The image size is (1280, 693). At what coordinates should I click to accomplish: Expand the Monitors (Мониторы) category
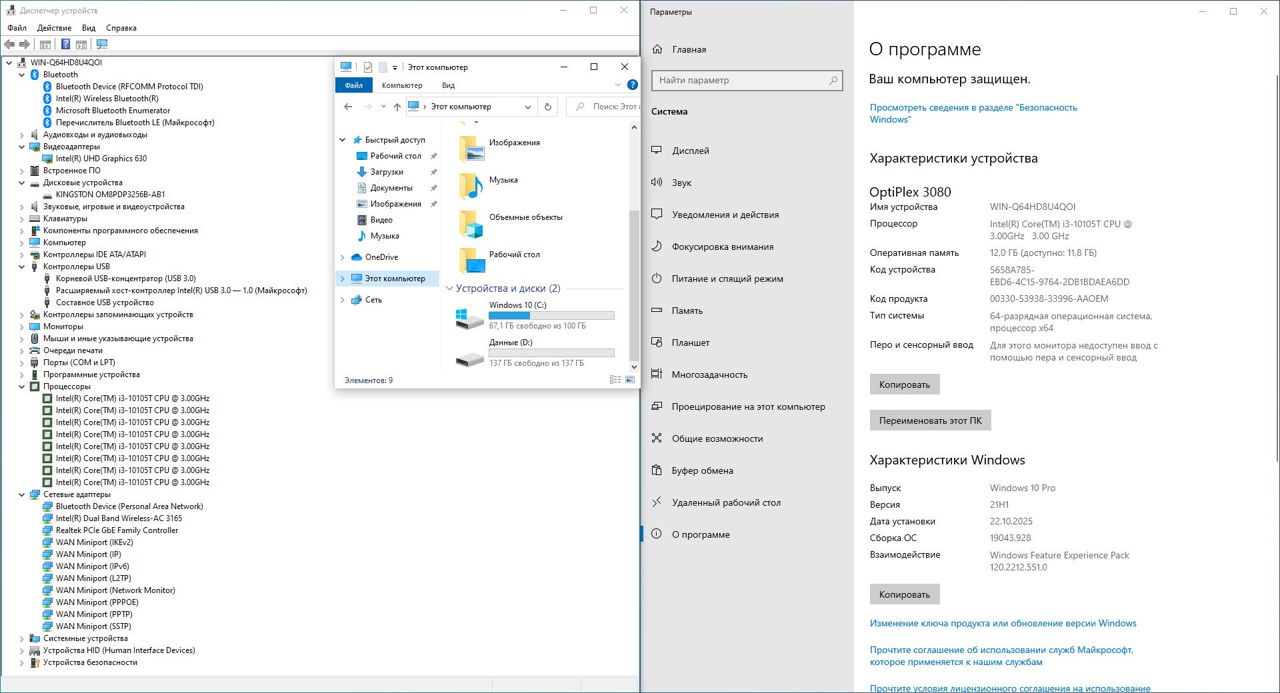pyautogui.click(x=22, y=327)
